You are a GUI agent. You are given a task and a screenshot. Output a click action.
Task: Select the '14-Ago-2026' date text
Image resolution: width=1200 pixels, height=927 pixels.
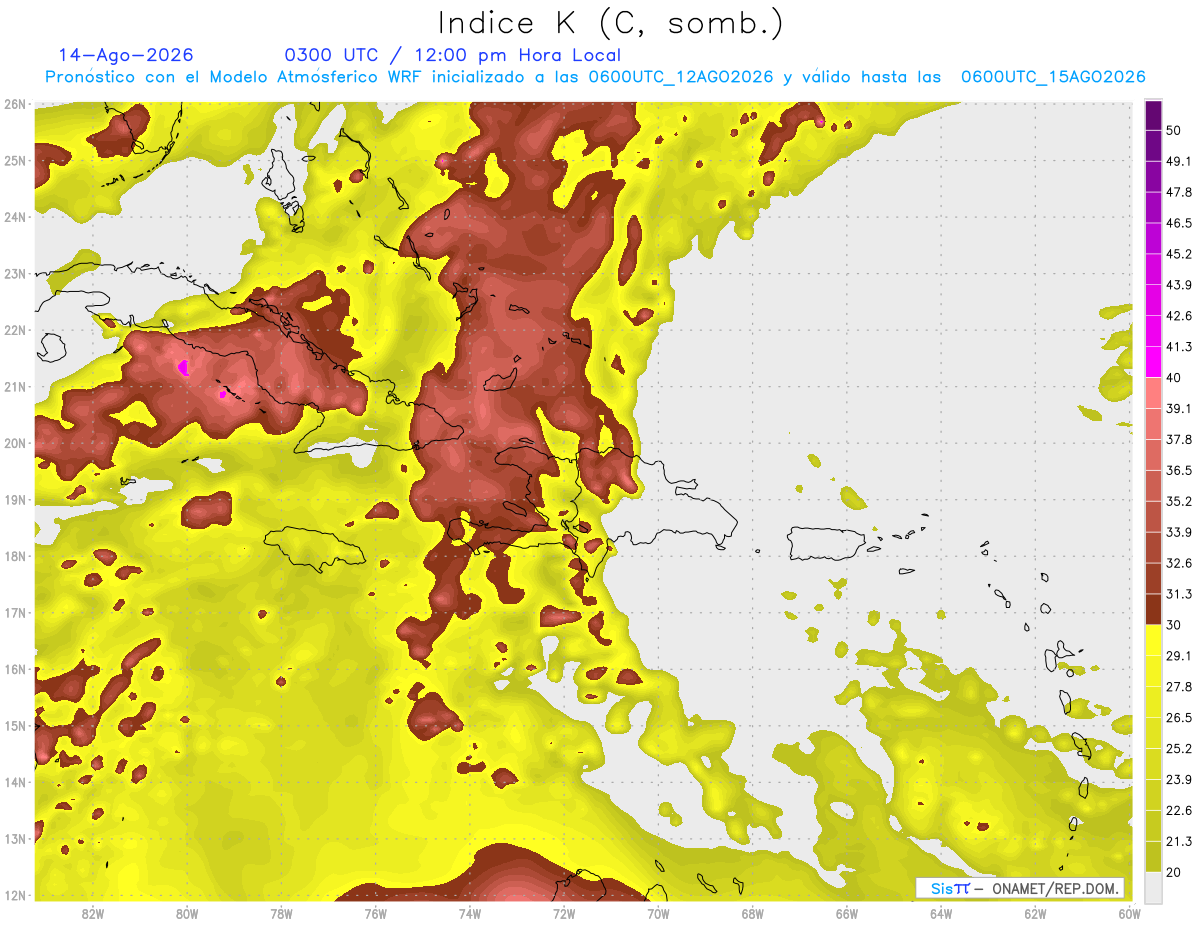coord(126,56)
